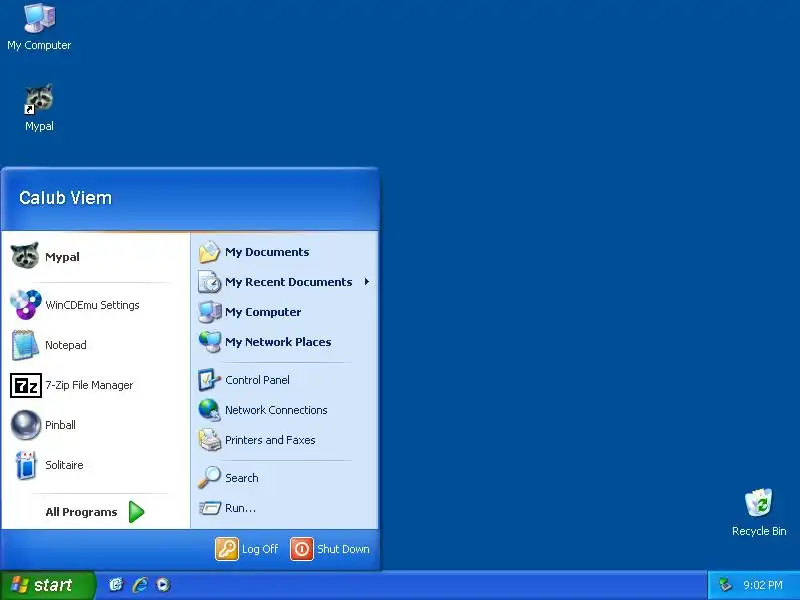Click the Log Off text label
800x600 pixels.
(x=260, y=549)
